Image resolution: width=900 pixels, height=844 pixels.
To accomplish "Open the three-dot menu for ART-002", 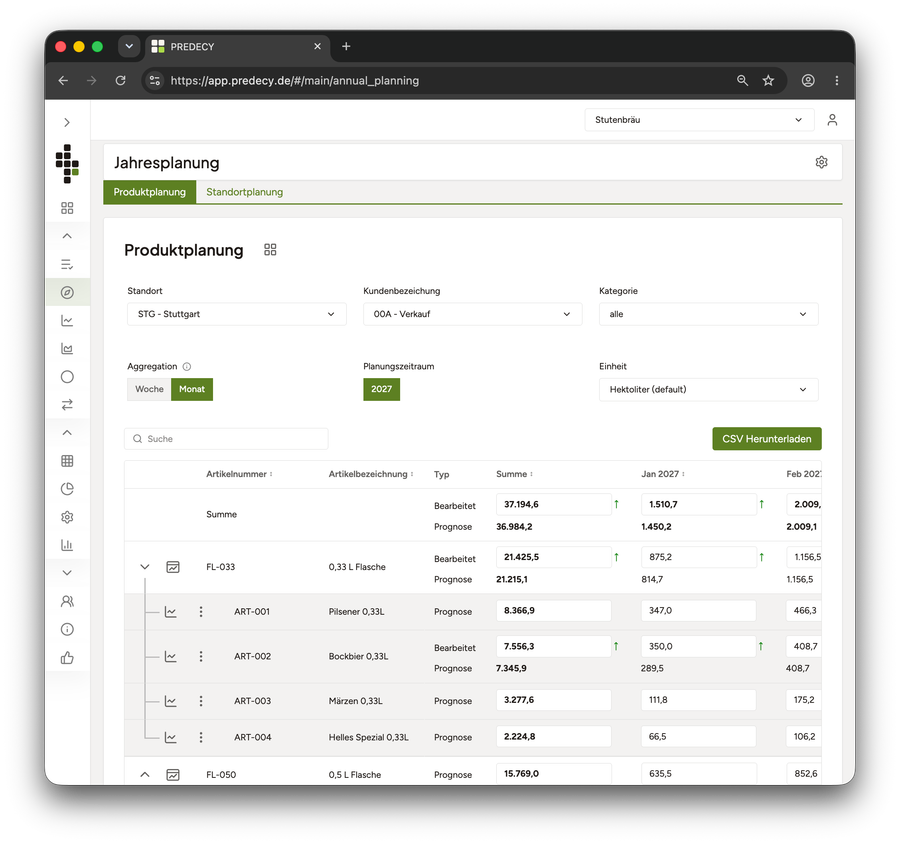I will [201, 656].
